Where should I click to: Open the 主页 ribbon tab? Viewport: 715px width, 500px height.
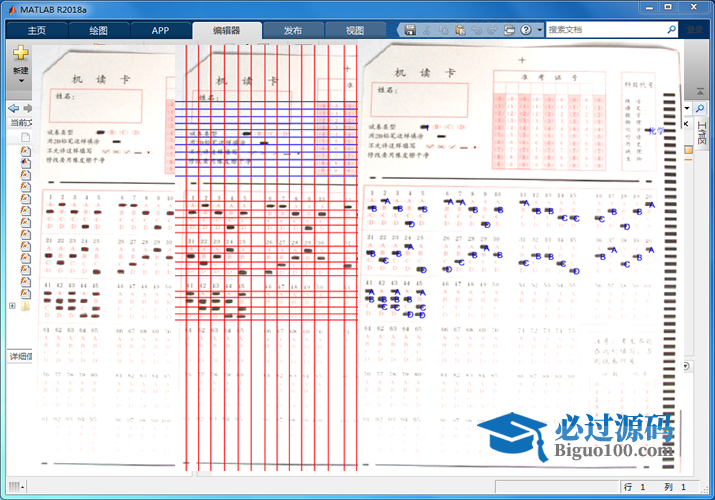(x=36, y=31)
